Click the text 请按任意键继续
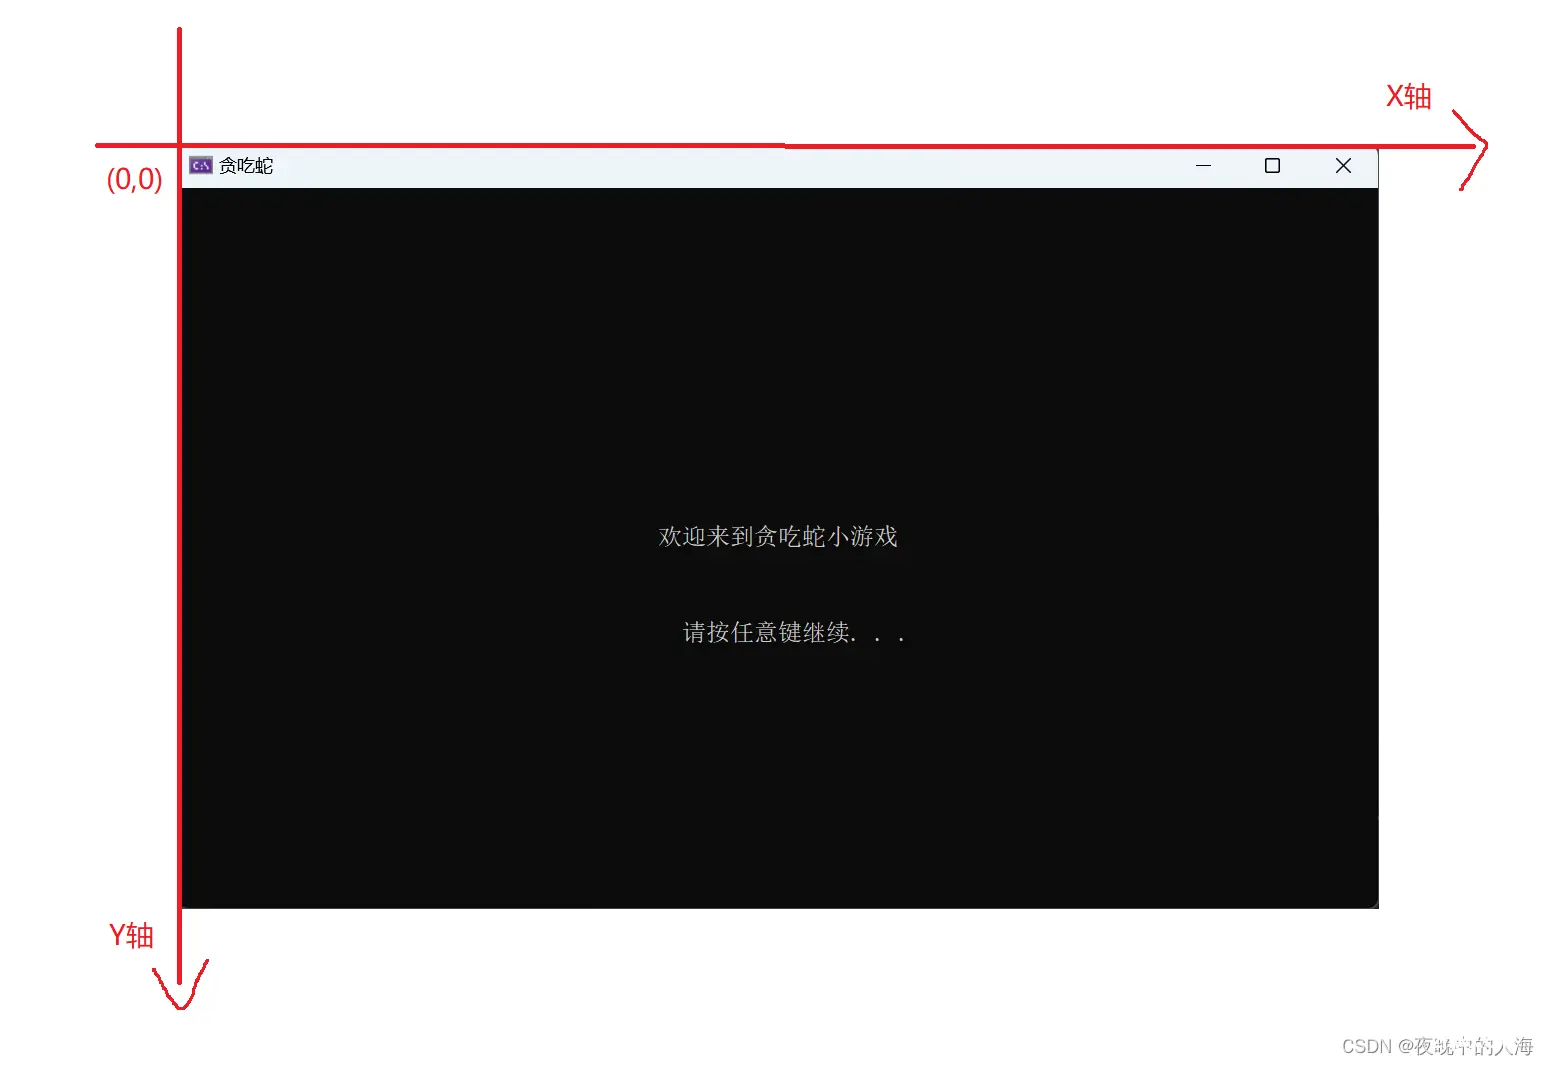The image size is (1549, 1066). click(x=767, y=632)
